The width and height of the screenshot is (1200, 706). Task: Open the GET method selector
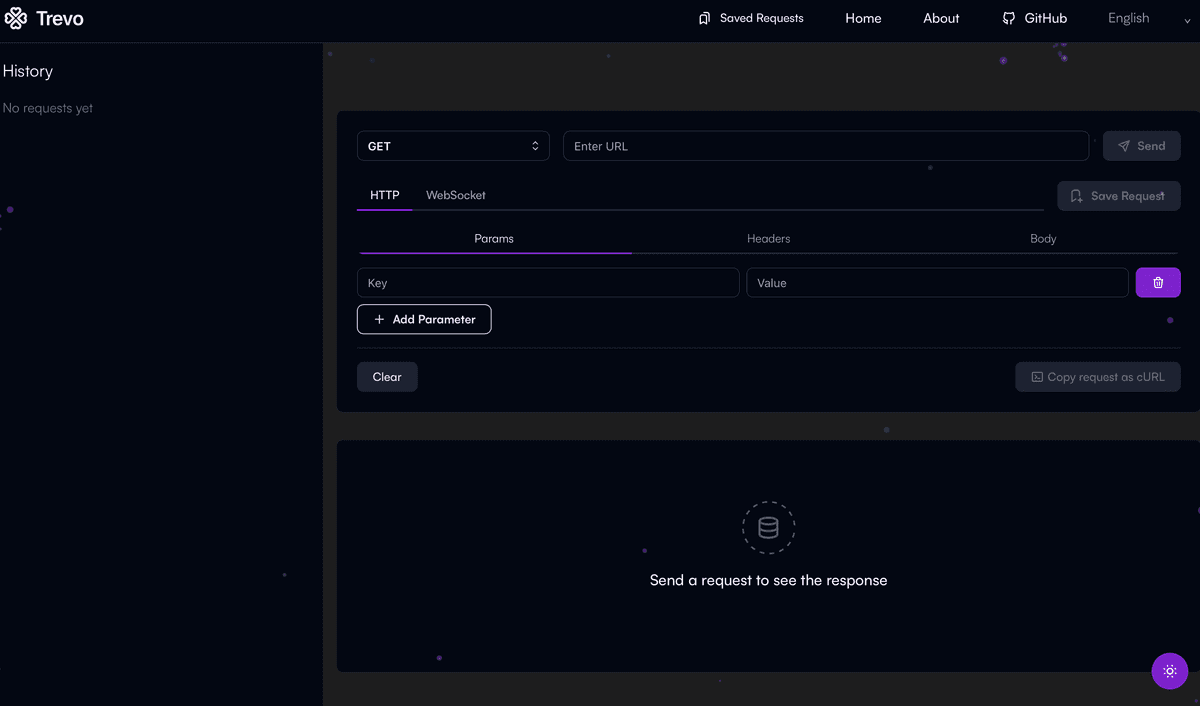(x=453, y=145)
